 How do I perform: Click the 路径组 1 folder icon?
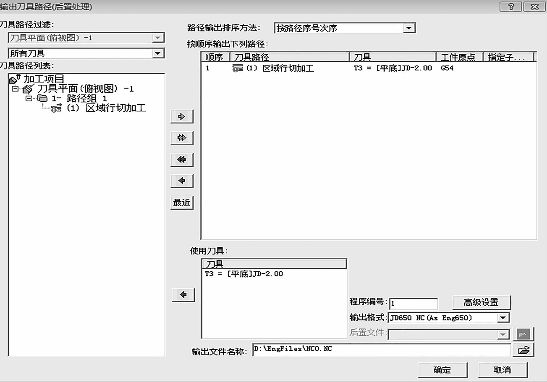(42, 98)
